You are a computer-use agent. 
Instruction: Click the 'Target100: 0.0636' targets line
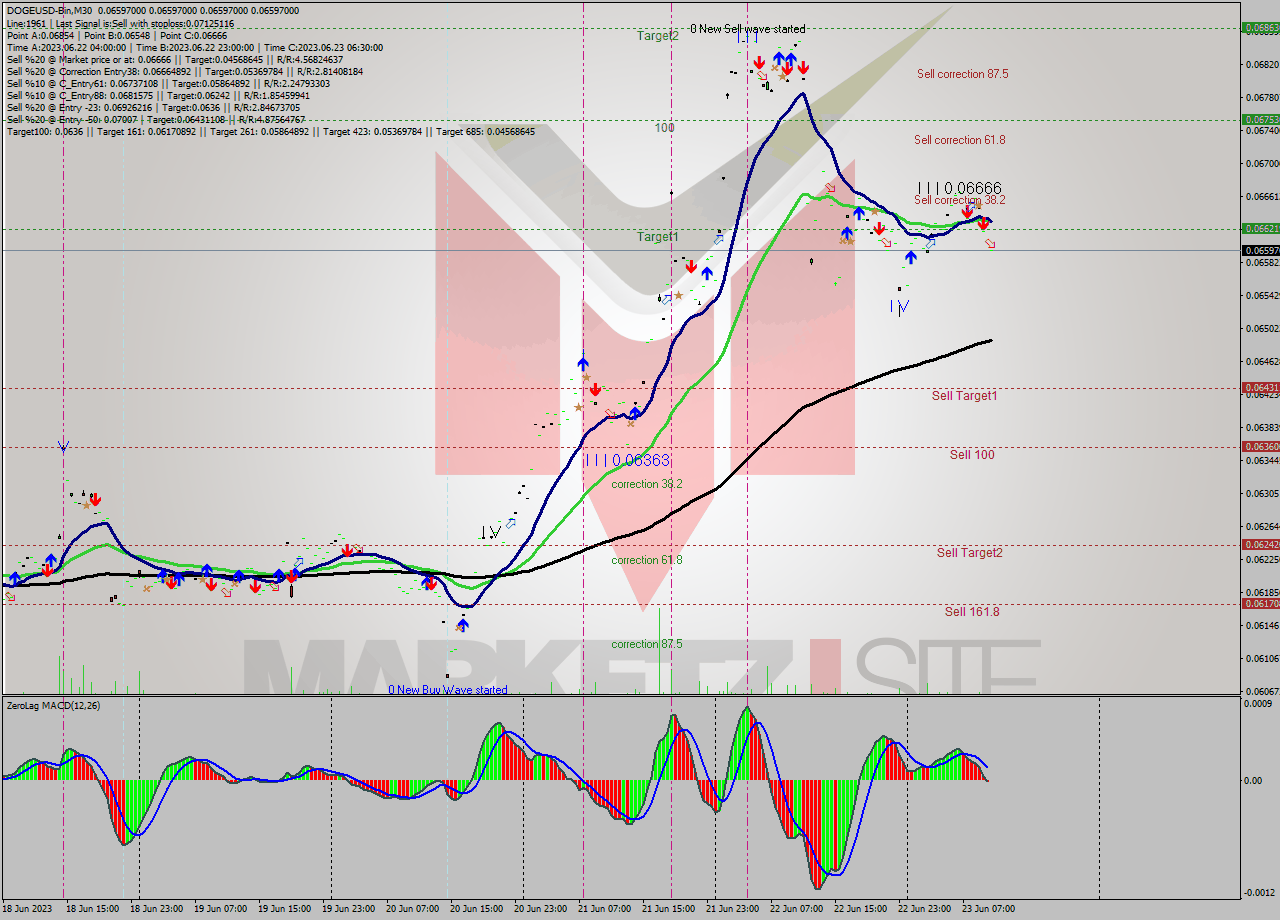[270, 131]
